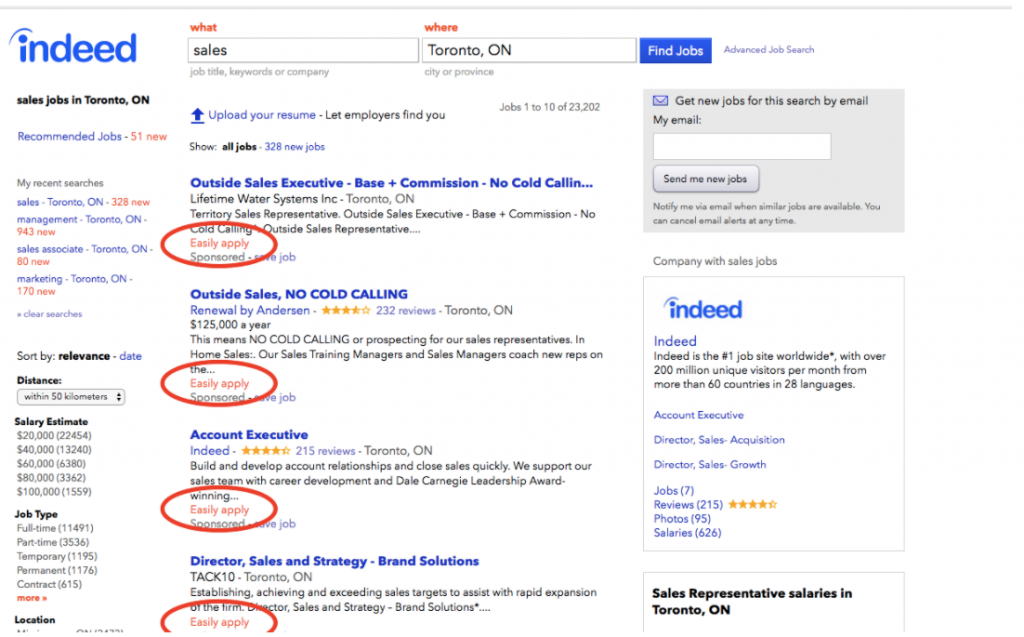1024x637 pixels.
Task: Click the Indeed company logo in sidebar card
Action: coord(705,309)
